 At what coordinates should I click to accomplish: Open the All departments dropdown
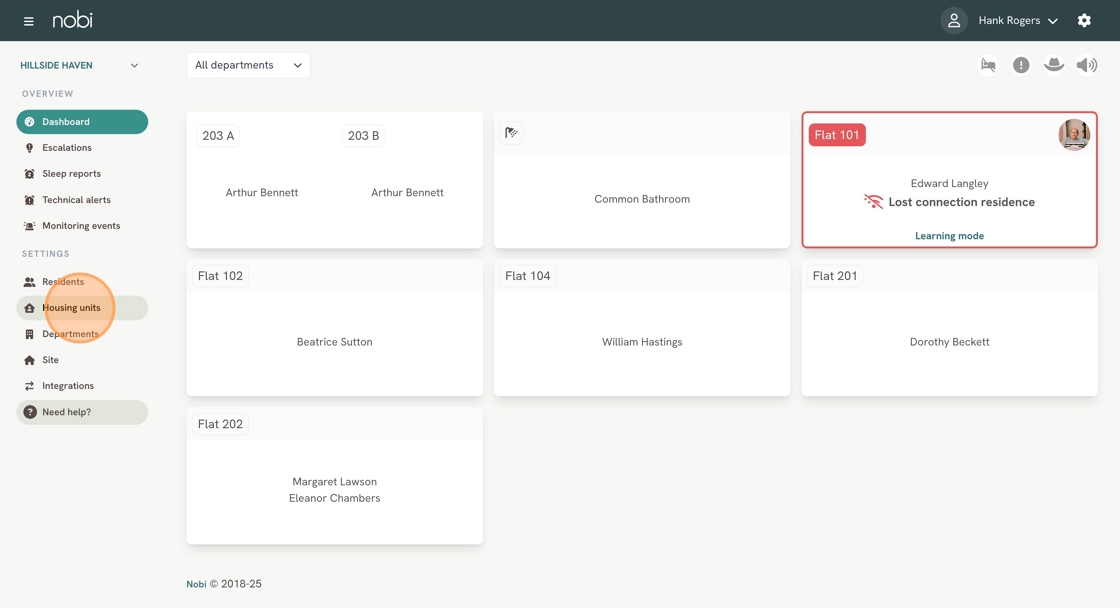248,65
